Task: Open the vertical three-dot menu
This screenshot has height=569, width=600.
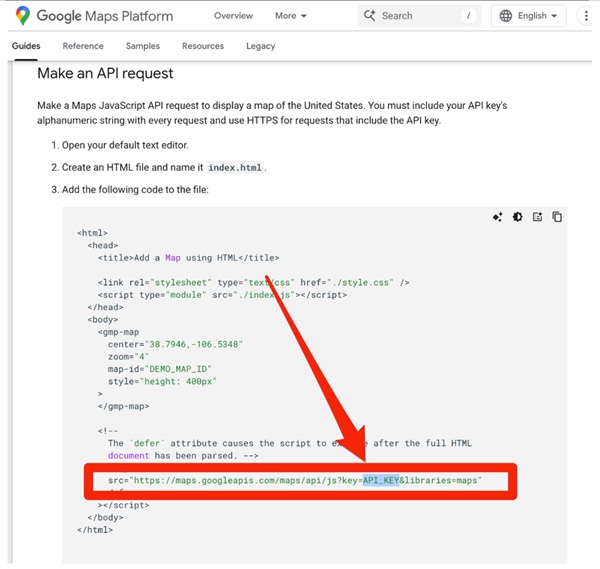Action: 586,16
